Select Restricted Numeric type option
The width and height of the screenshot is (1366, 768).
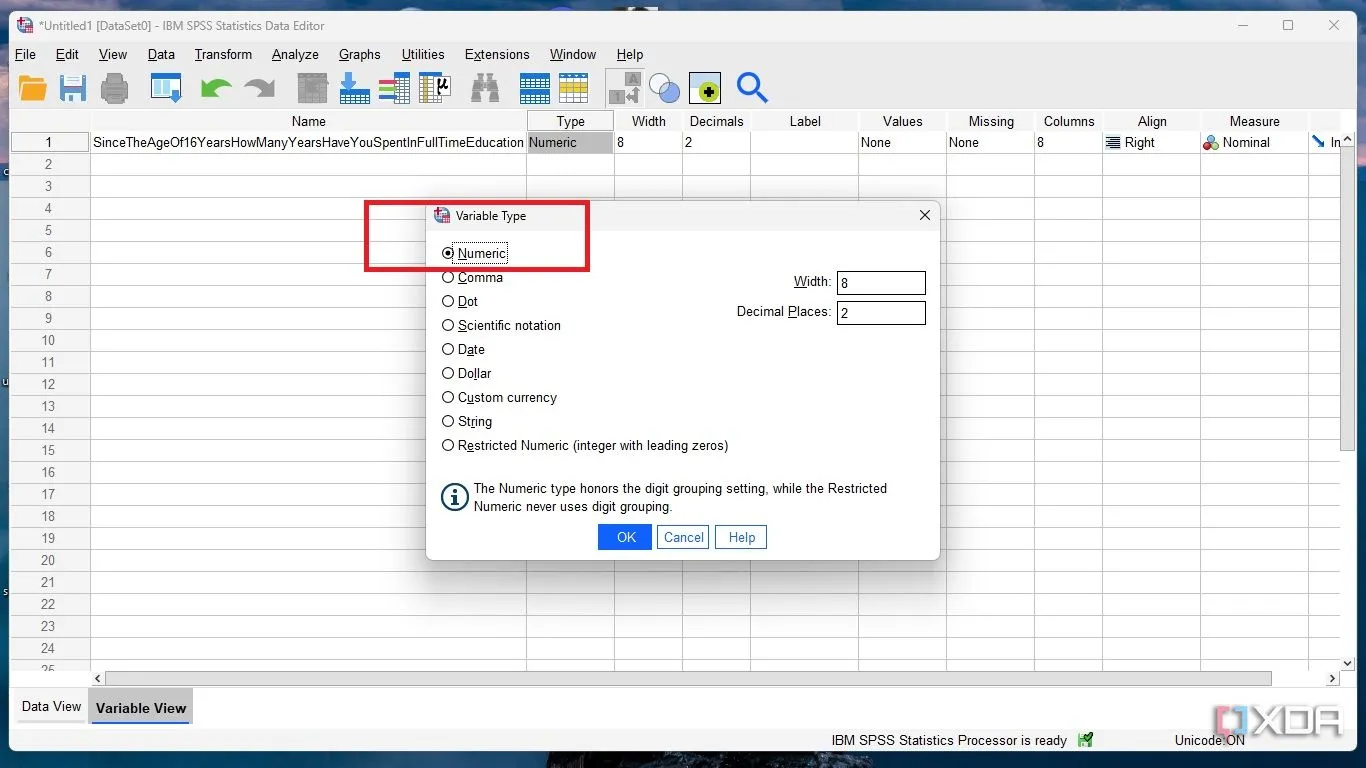[448, 445]
